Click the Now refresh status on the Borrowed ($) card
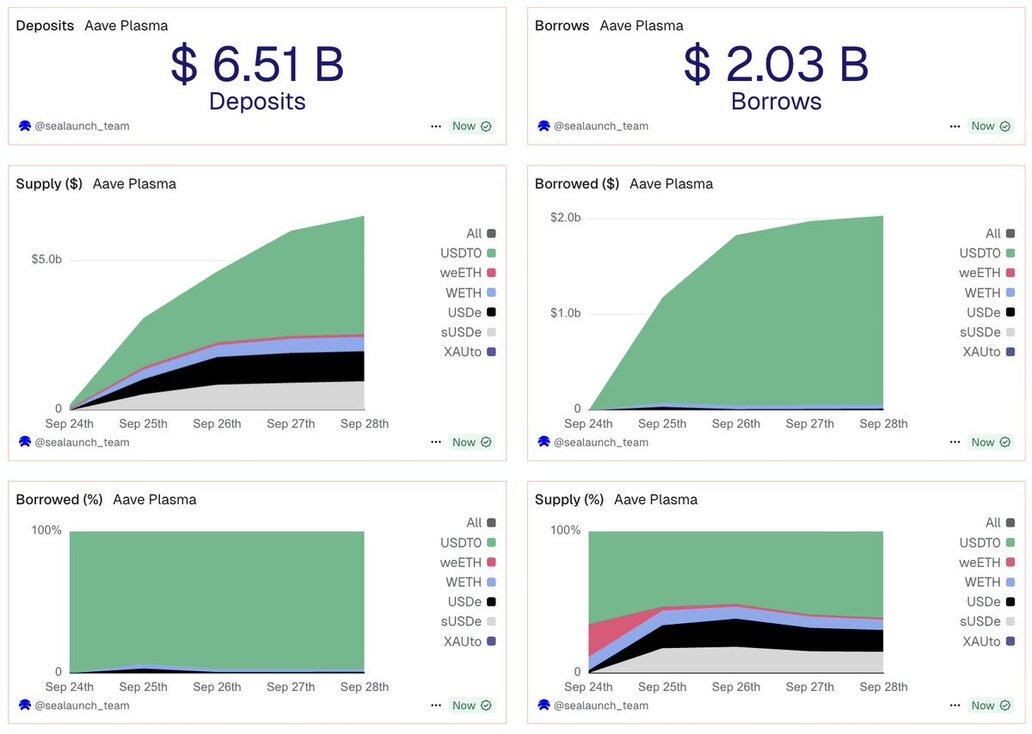Image resolution: width=1032 pixels, height=734 pixels. [x=991, y=442]
